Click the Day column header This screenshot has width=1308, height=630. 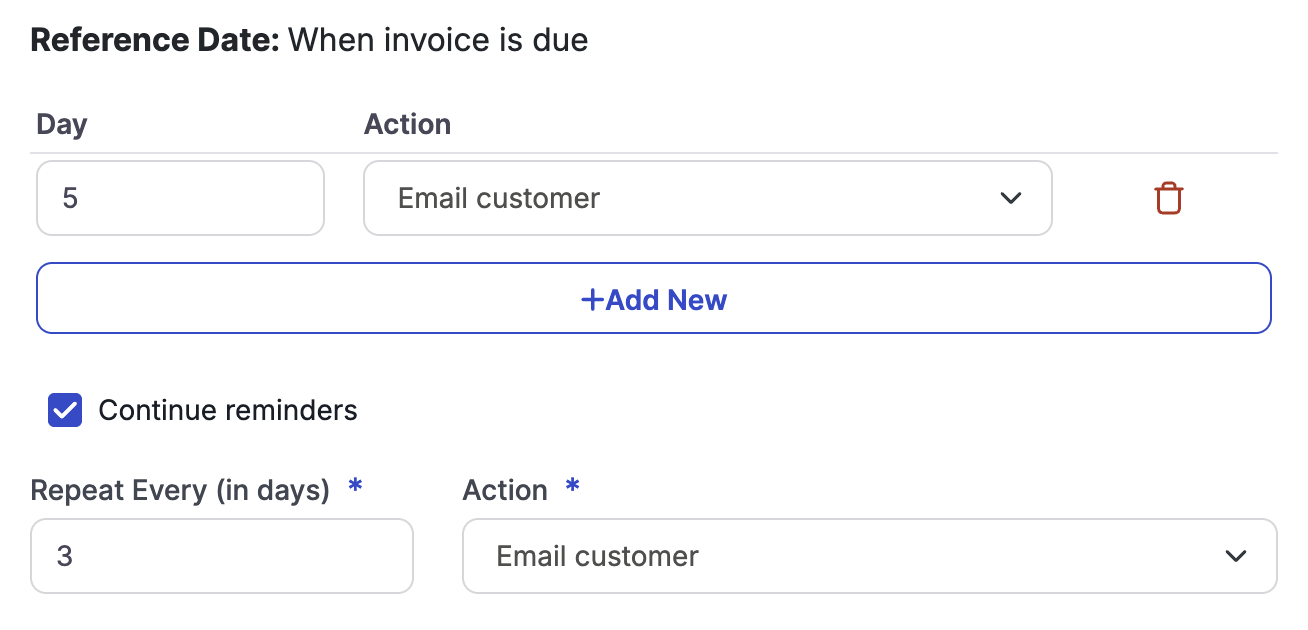pyautogui.click(x=62, y=124)
